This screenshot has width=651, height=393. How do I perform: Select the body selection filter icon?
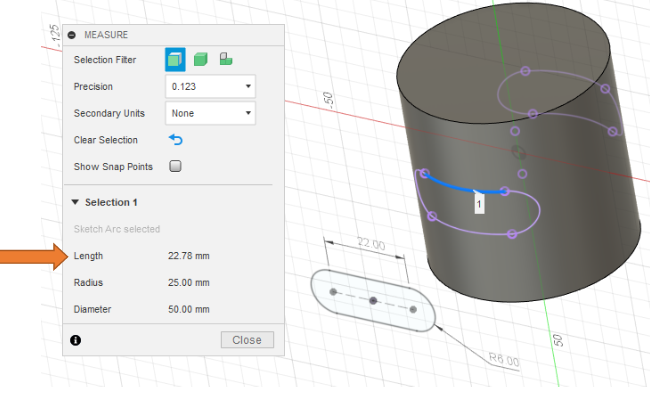(201, 59)
